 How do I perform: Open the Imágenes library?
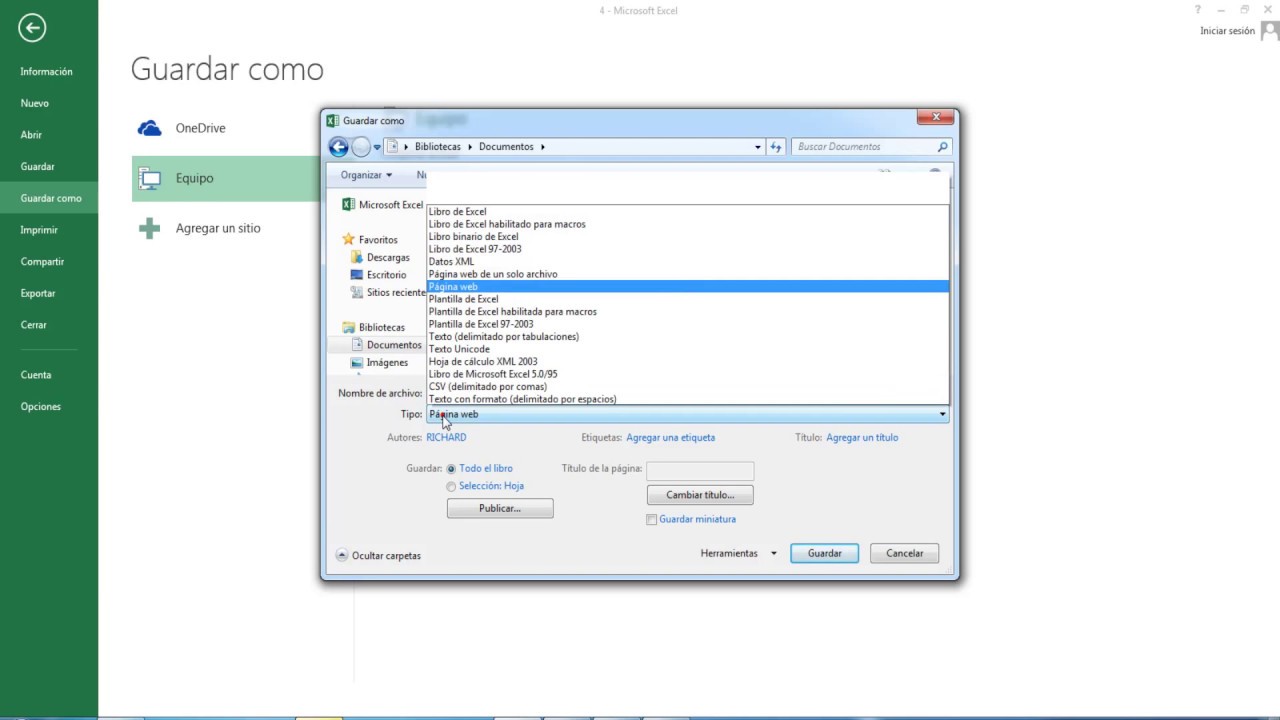[x=379, y=363]
